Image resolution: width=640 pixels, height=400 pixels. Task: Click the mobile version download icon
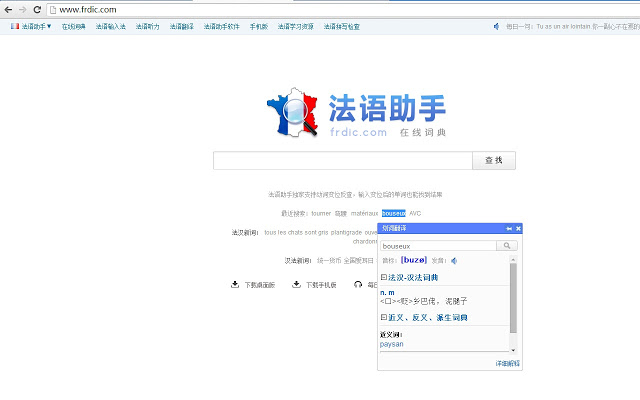(296, 284)
